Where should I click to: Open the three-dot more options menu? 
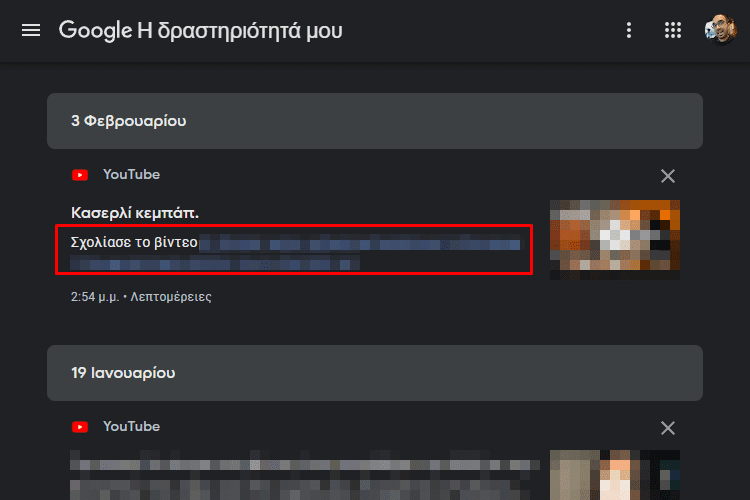(x=629, y=31)
